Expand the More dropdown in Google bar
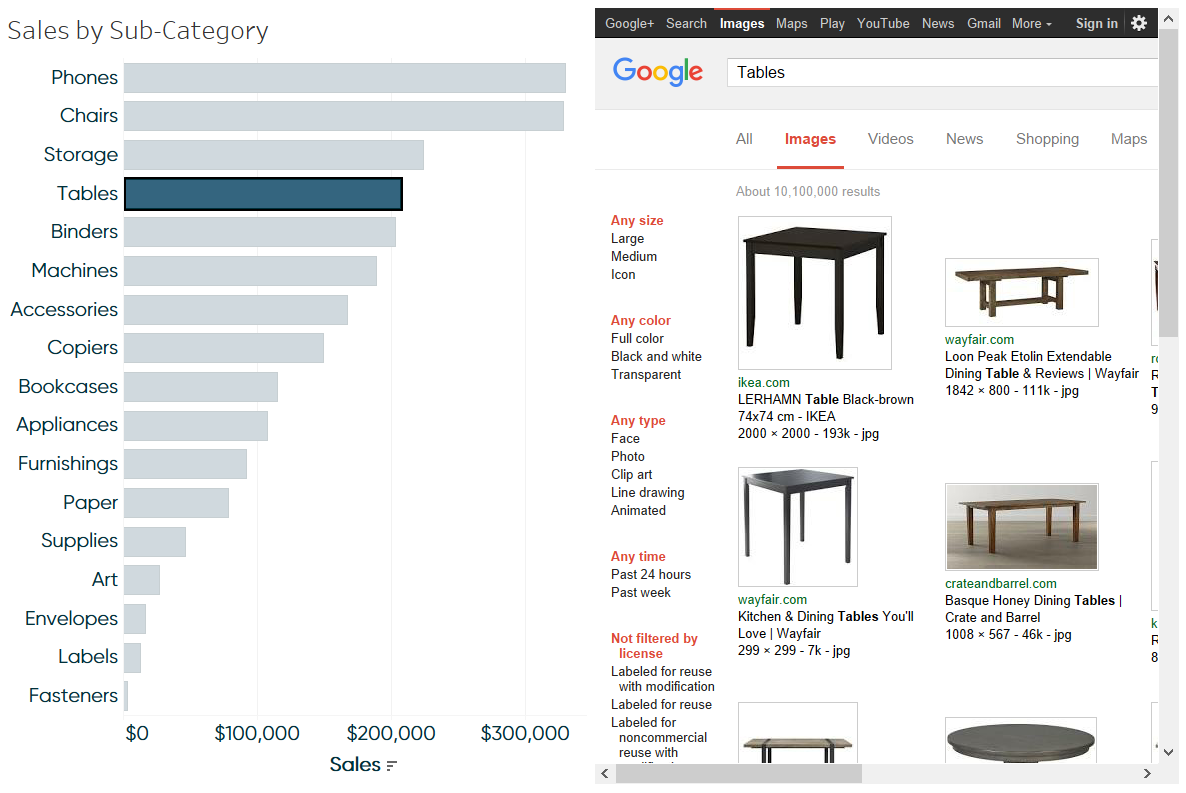 click(x=1032, y=23)
